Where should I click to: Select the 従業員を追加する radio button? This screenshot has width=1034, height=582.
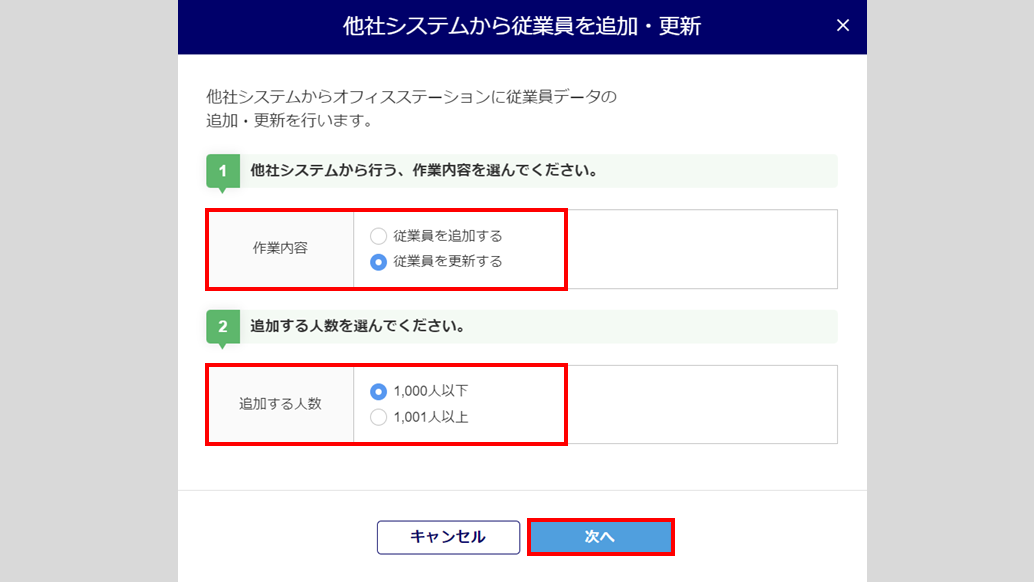click(378, 237)
